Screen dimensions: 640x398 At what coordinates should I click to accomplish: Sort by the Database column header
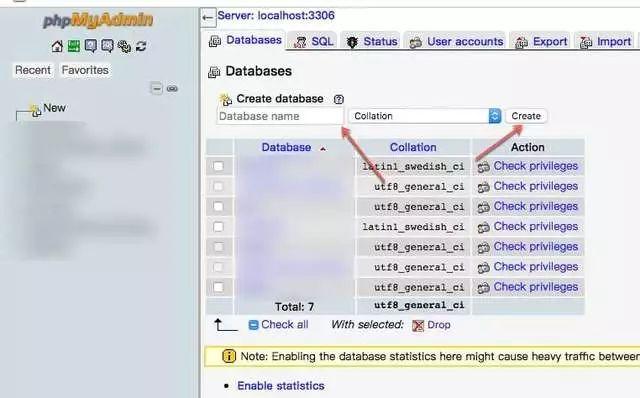tap(286, 147)
